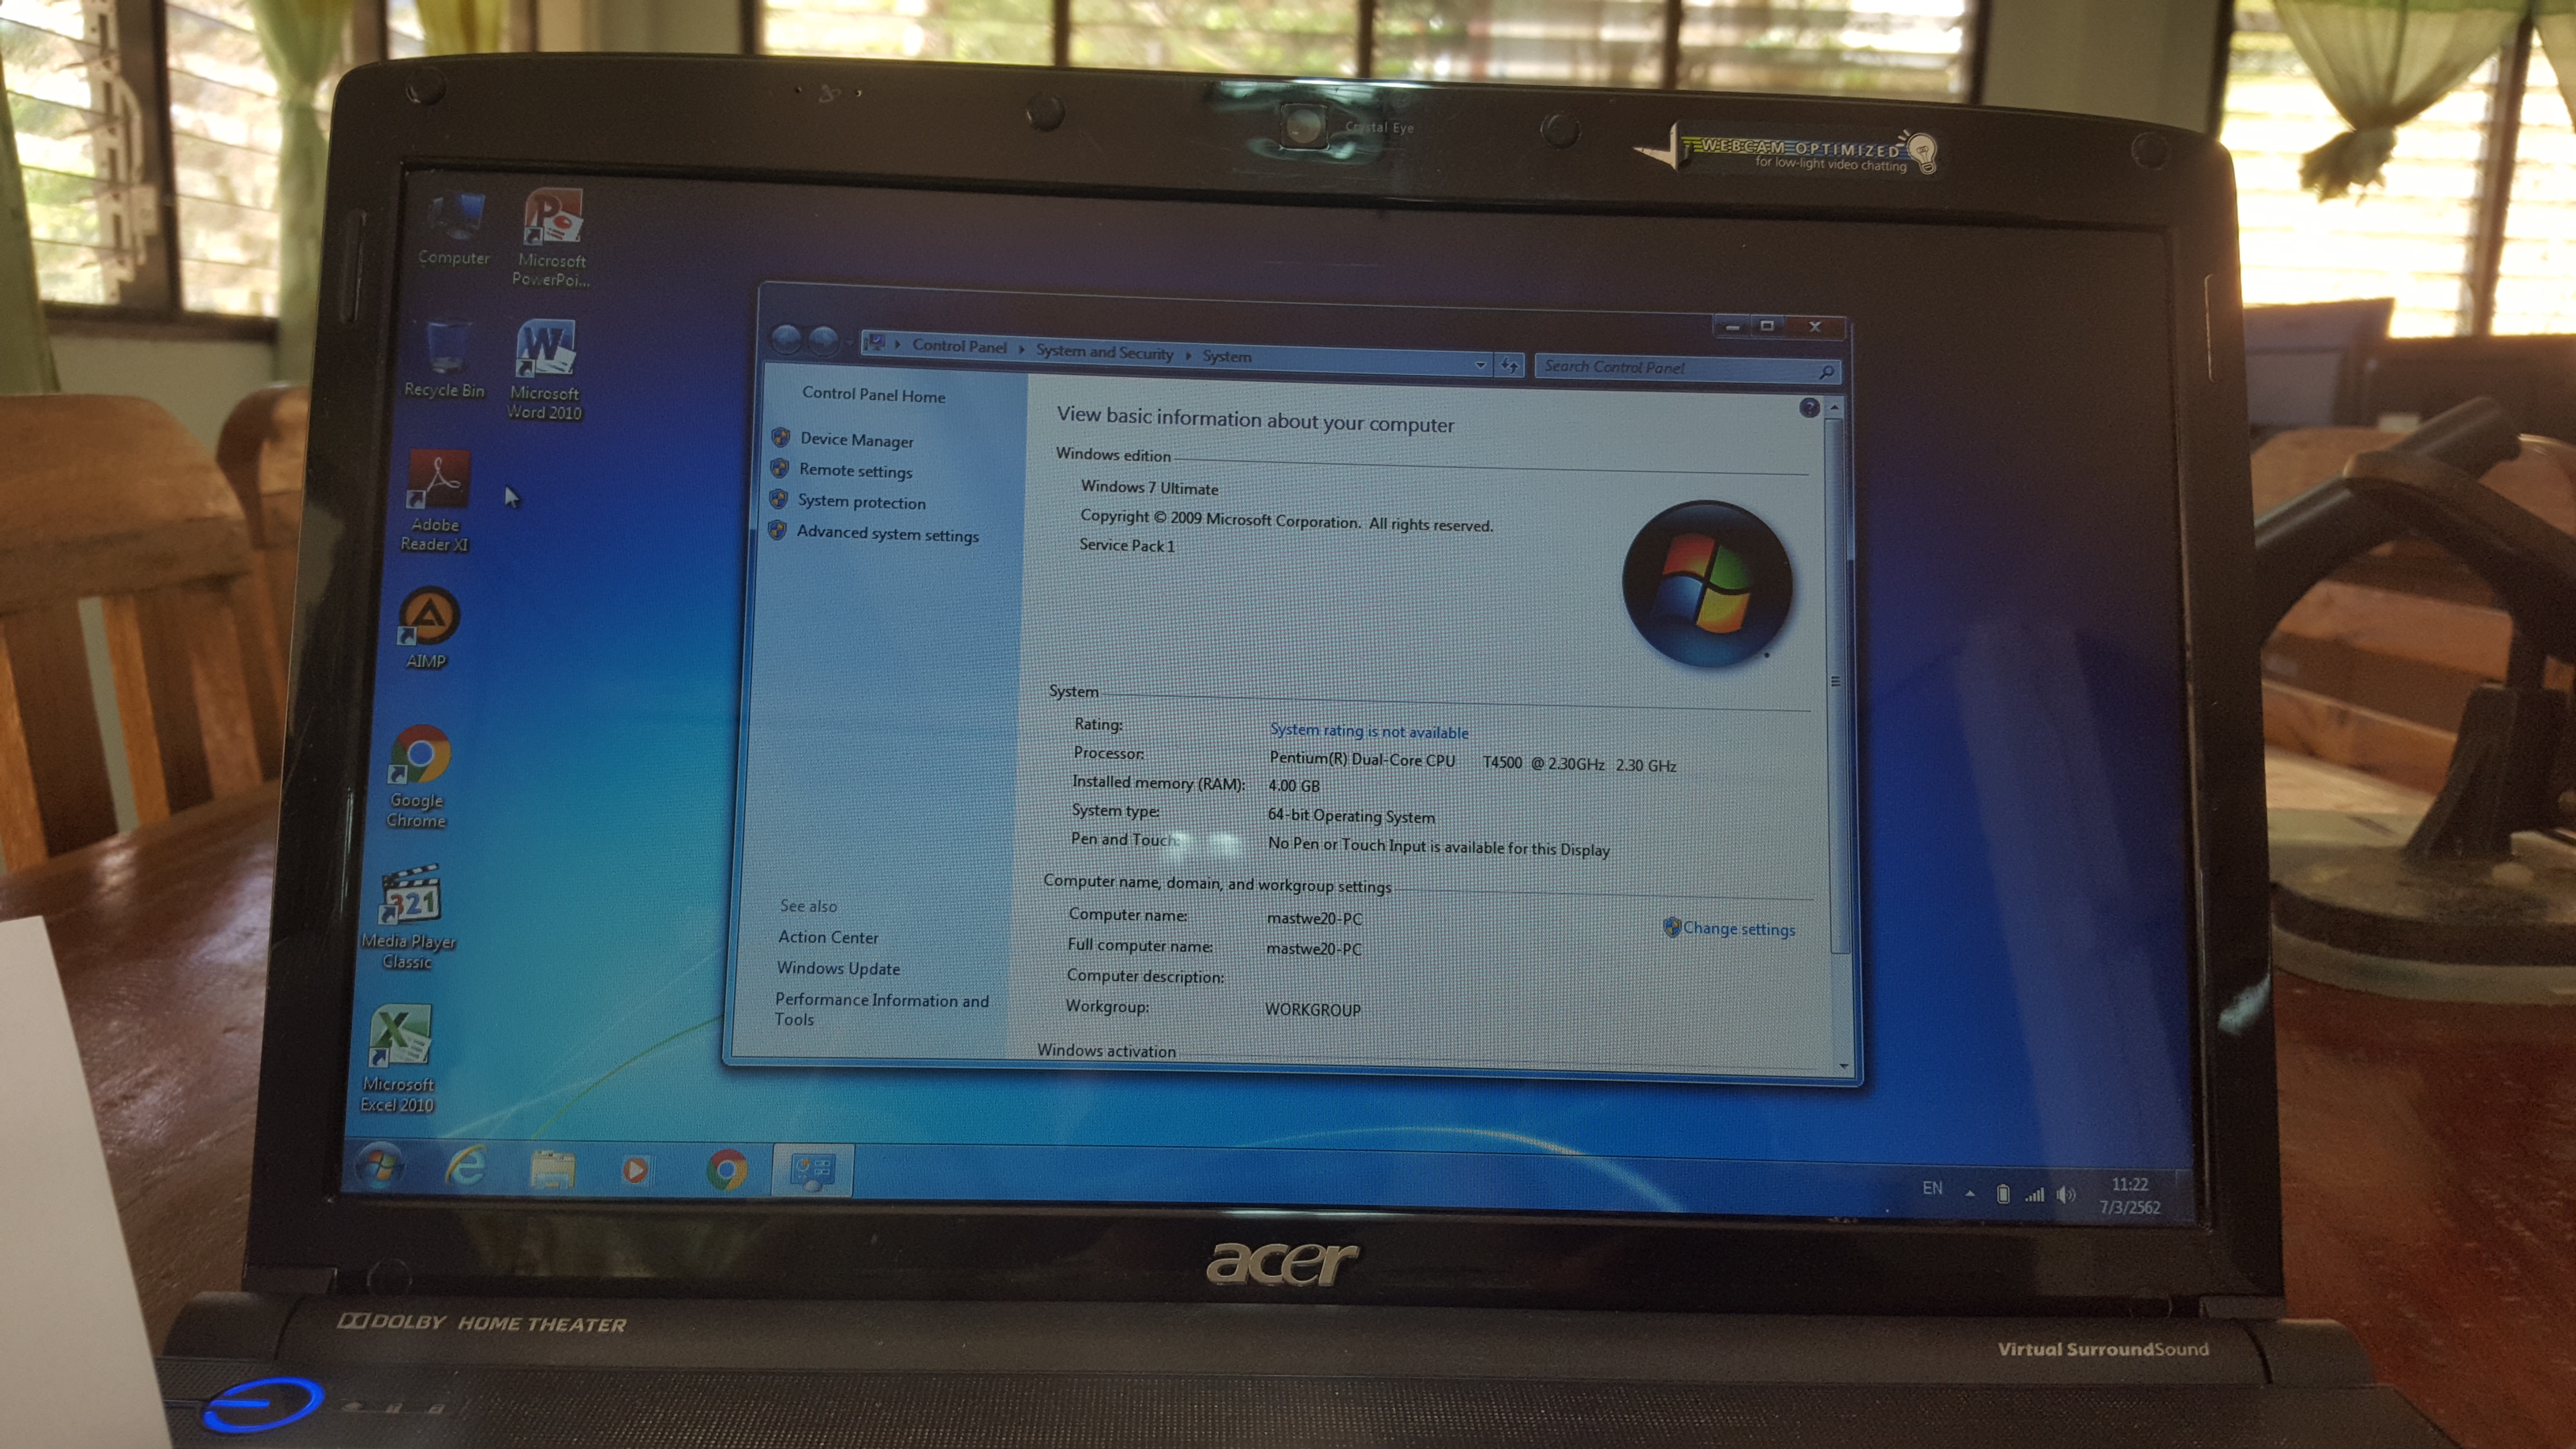This screenshot has height=1449, width=2576.
Task: Click the battery icon in system tray
Action: 2002,1193
